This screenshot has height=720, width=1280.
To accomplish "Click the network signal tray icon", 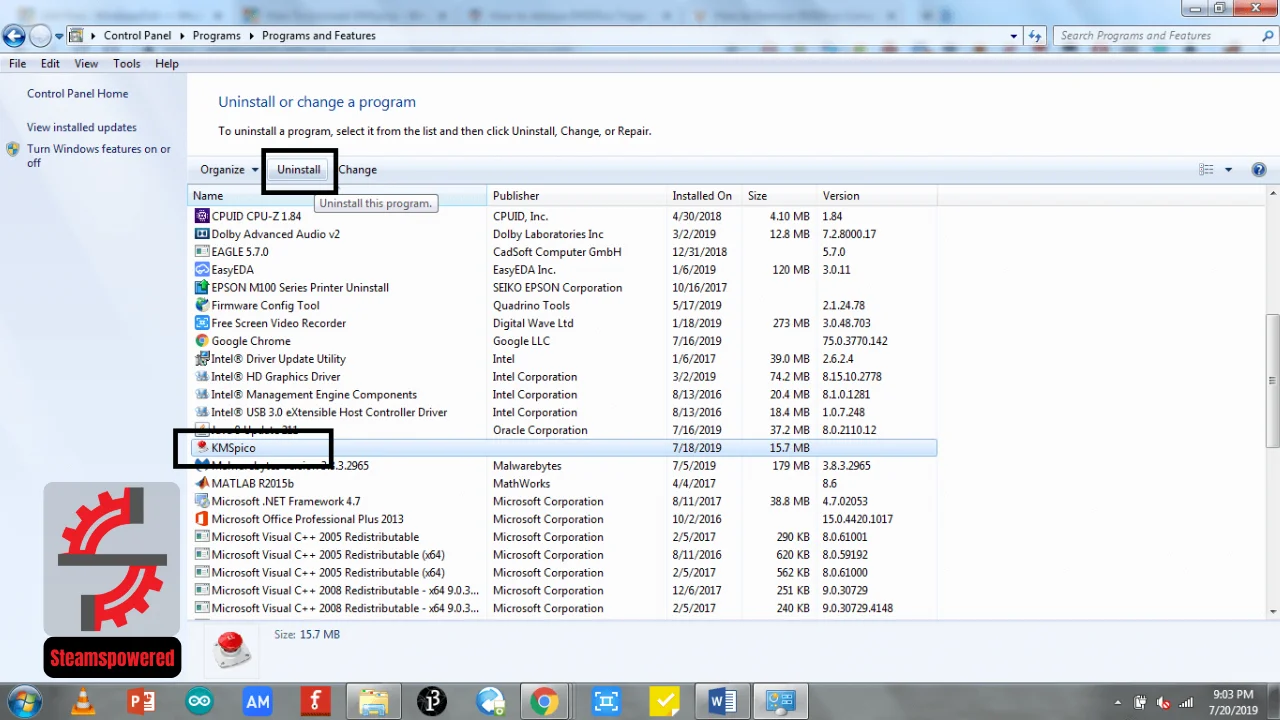I will click(x=1186, y=702).
